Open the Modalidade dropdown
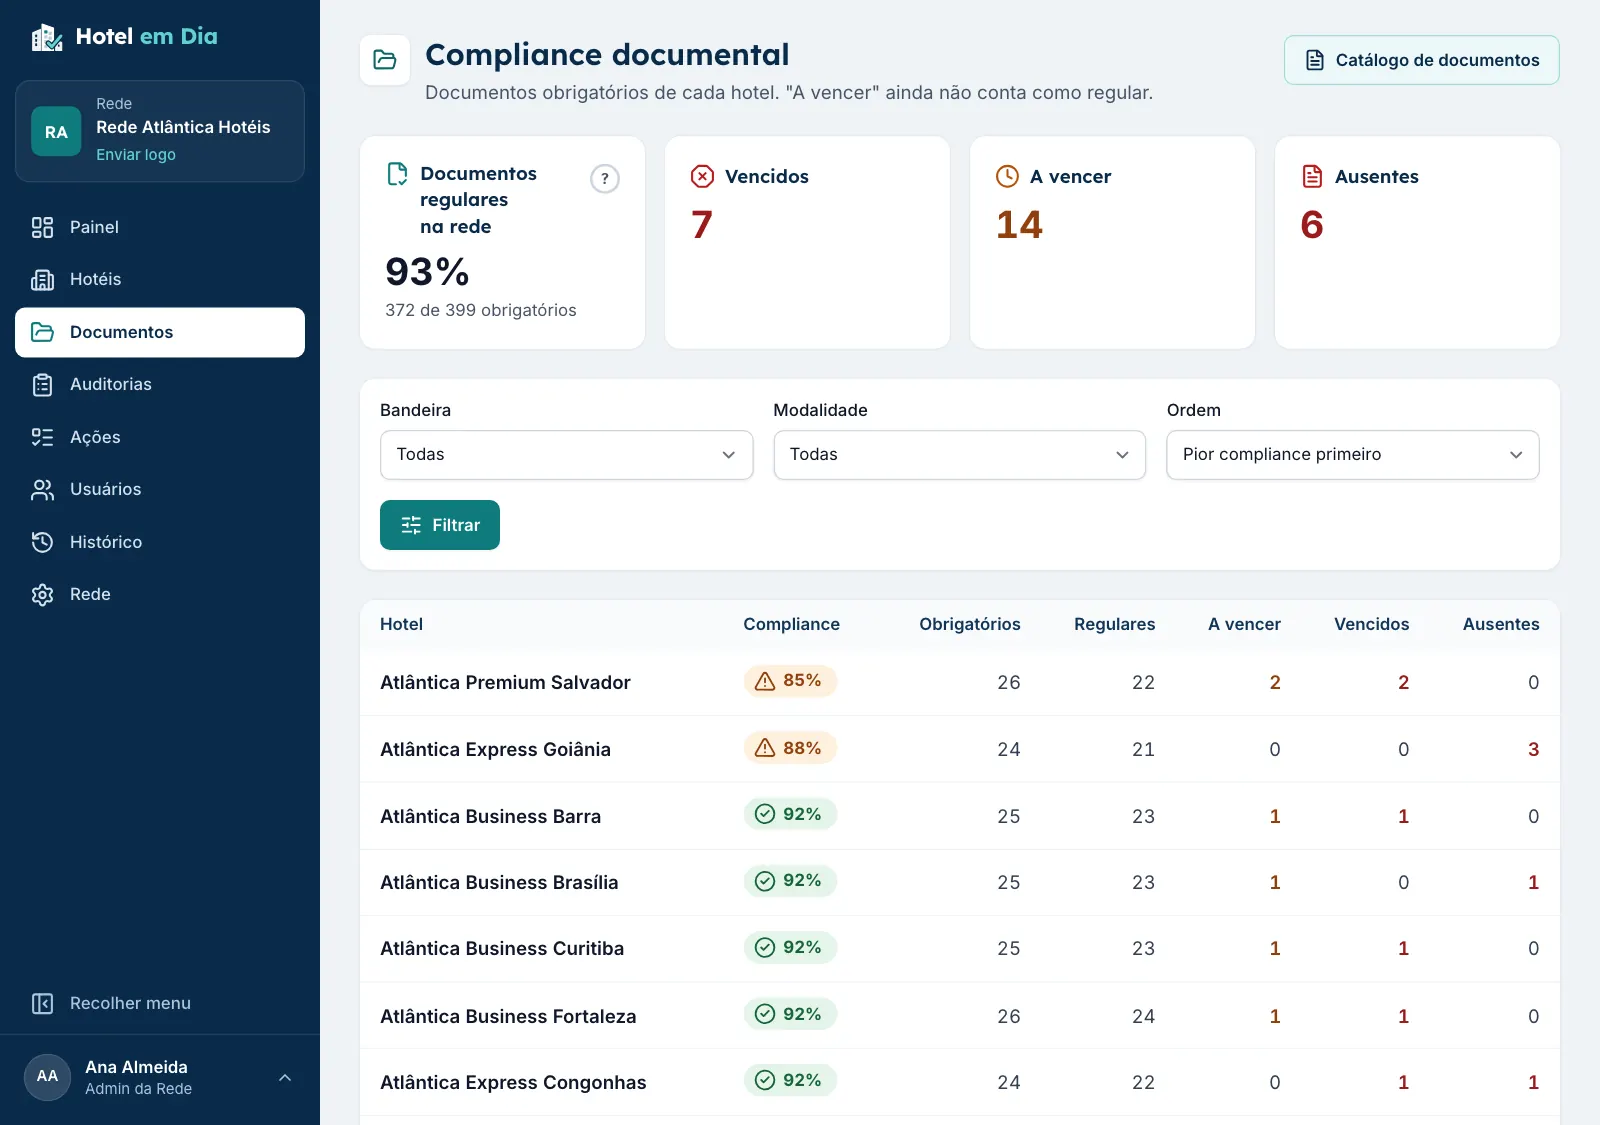Screen dimensions: 1600x1125 [x=960, y=455]
